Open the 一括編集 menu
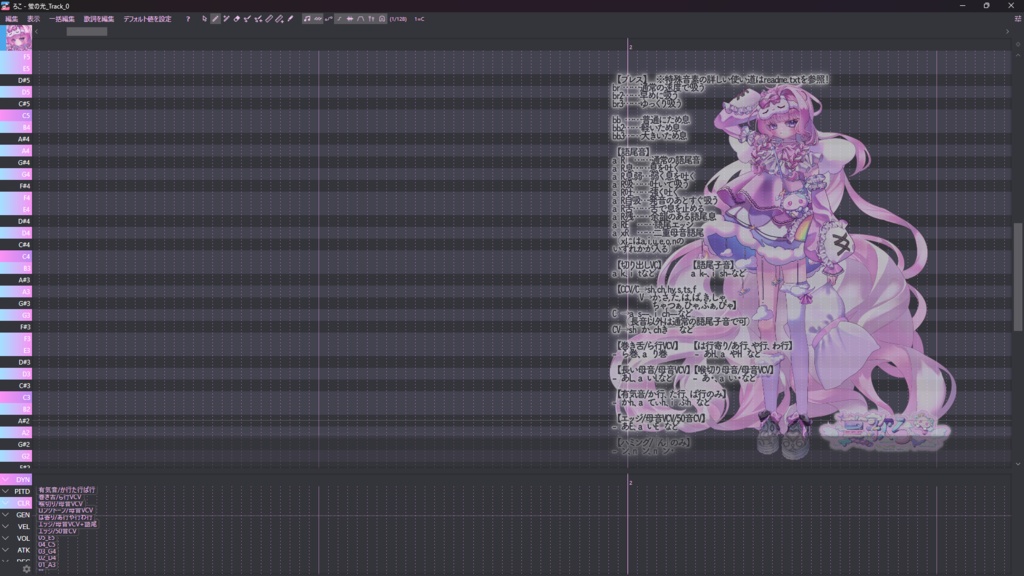 [62, 19]
